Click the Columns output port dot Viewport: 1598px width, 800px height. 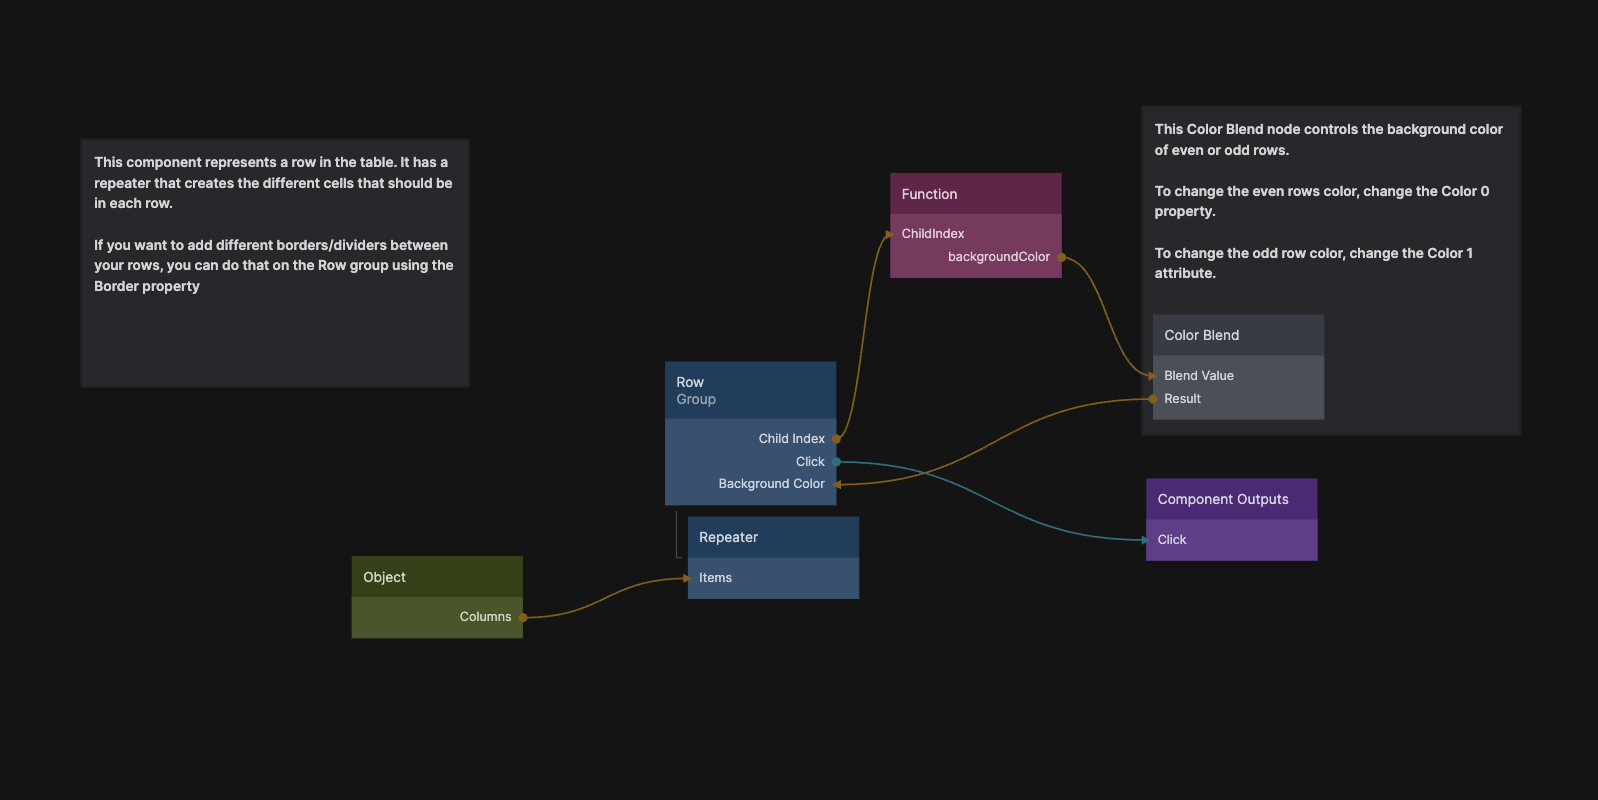523,617
